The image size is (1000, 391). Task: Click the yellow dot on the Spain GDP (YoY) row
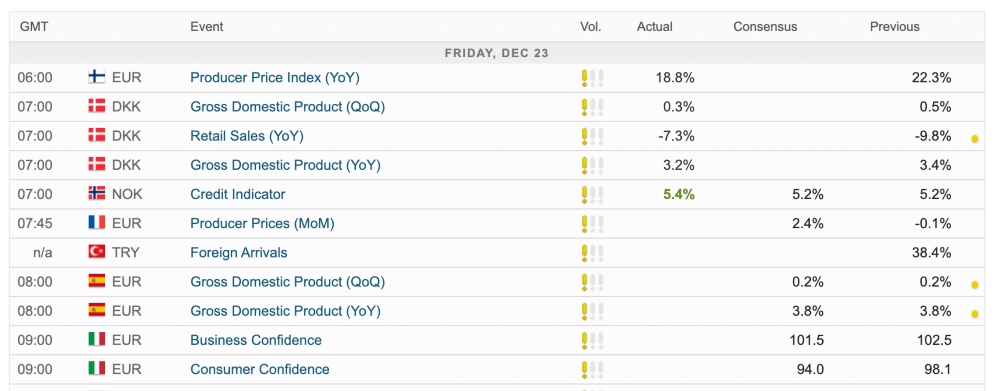(x=974, y=314)
